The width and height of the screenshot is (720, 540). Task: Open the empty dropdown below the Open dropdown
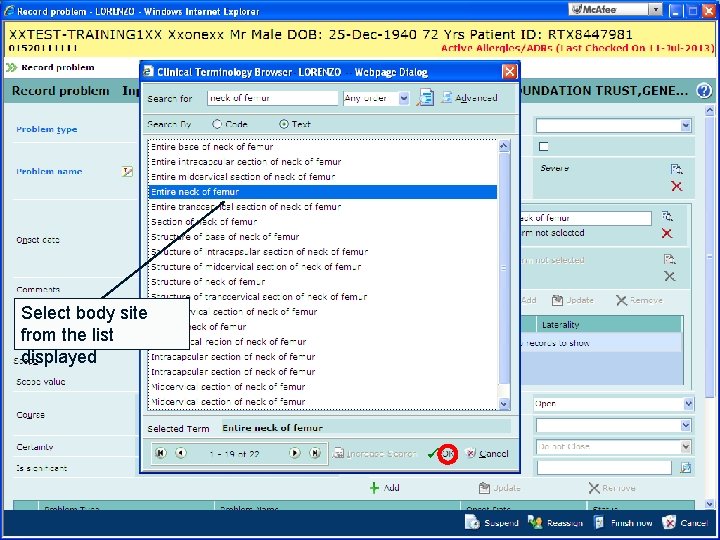tap(686, 425)
